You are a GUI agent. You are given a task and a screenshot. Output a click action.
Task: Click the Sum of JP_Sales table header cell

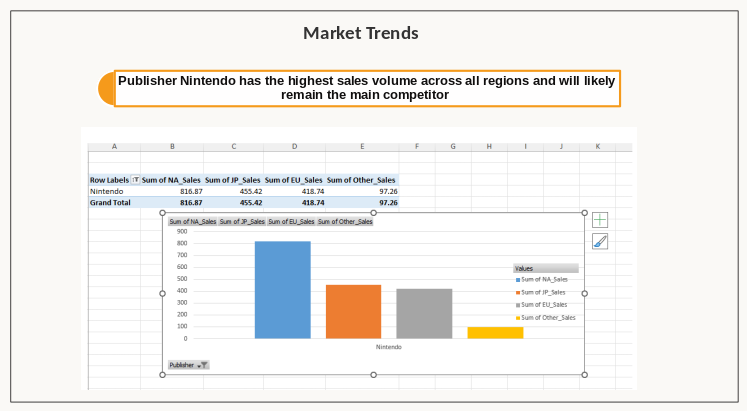[233, 180]
